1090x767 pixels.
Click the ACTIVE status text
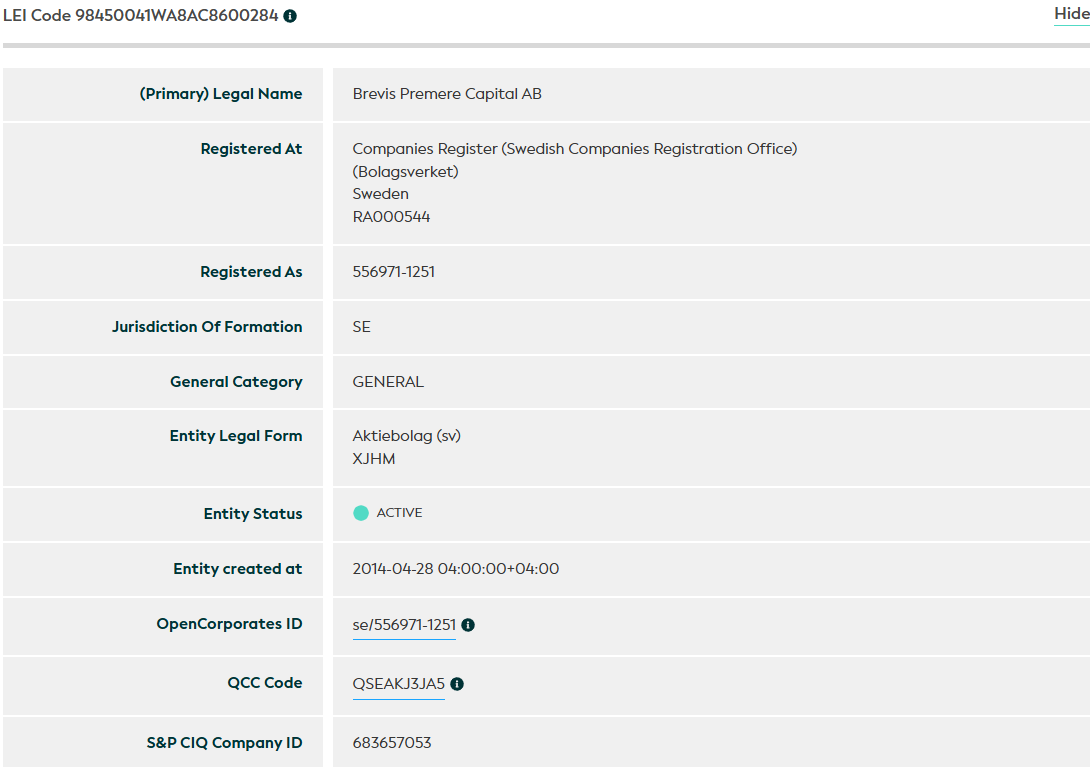point(400,513)
